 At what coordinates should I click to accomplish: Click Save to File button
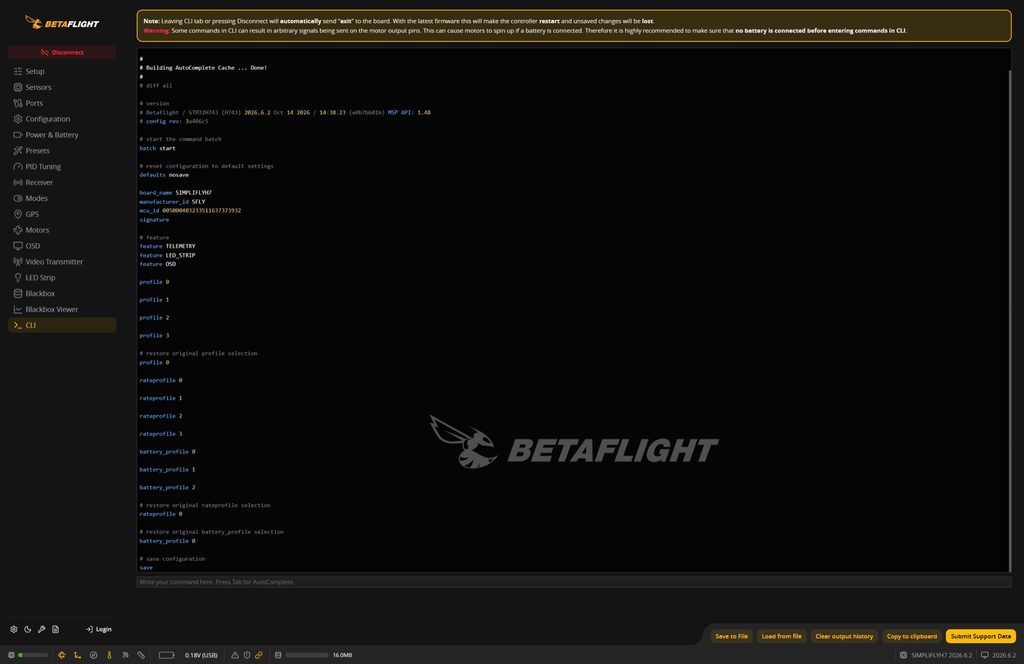731,636
